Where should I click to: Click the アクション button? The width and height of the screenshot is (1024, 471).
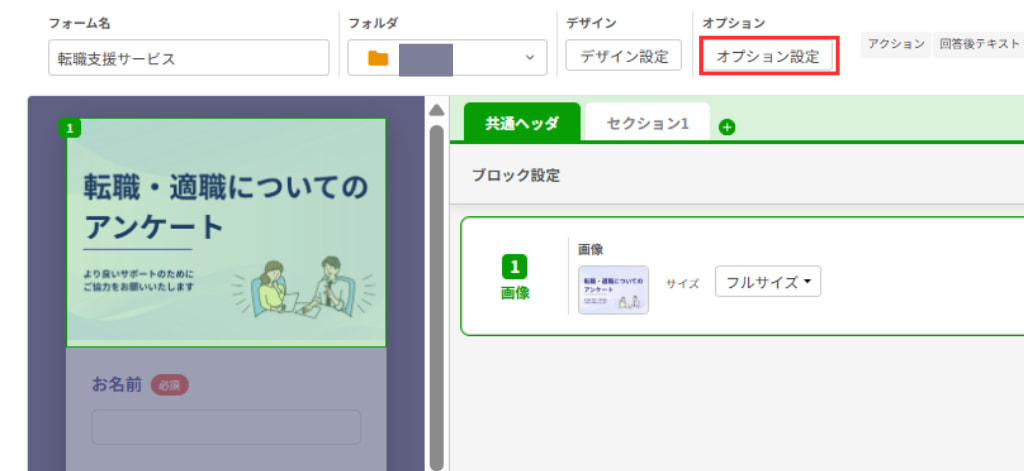[896, 44]
